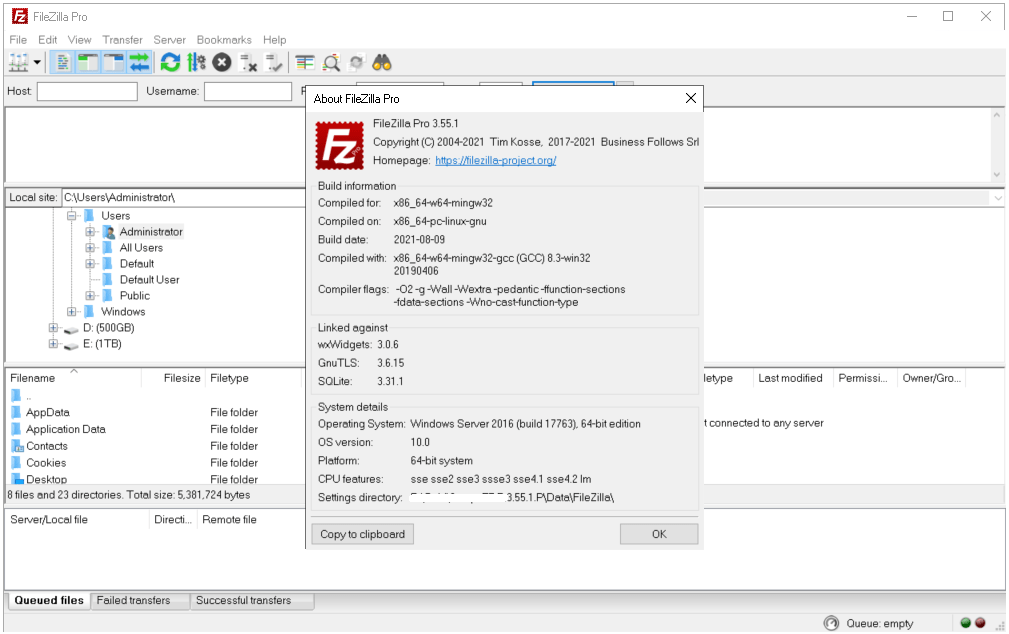Click OK in the About dialog
The height and width of the screenshot is (634, 1009).
[x=659, y=534]
